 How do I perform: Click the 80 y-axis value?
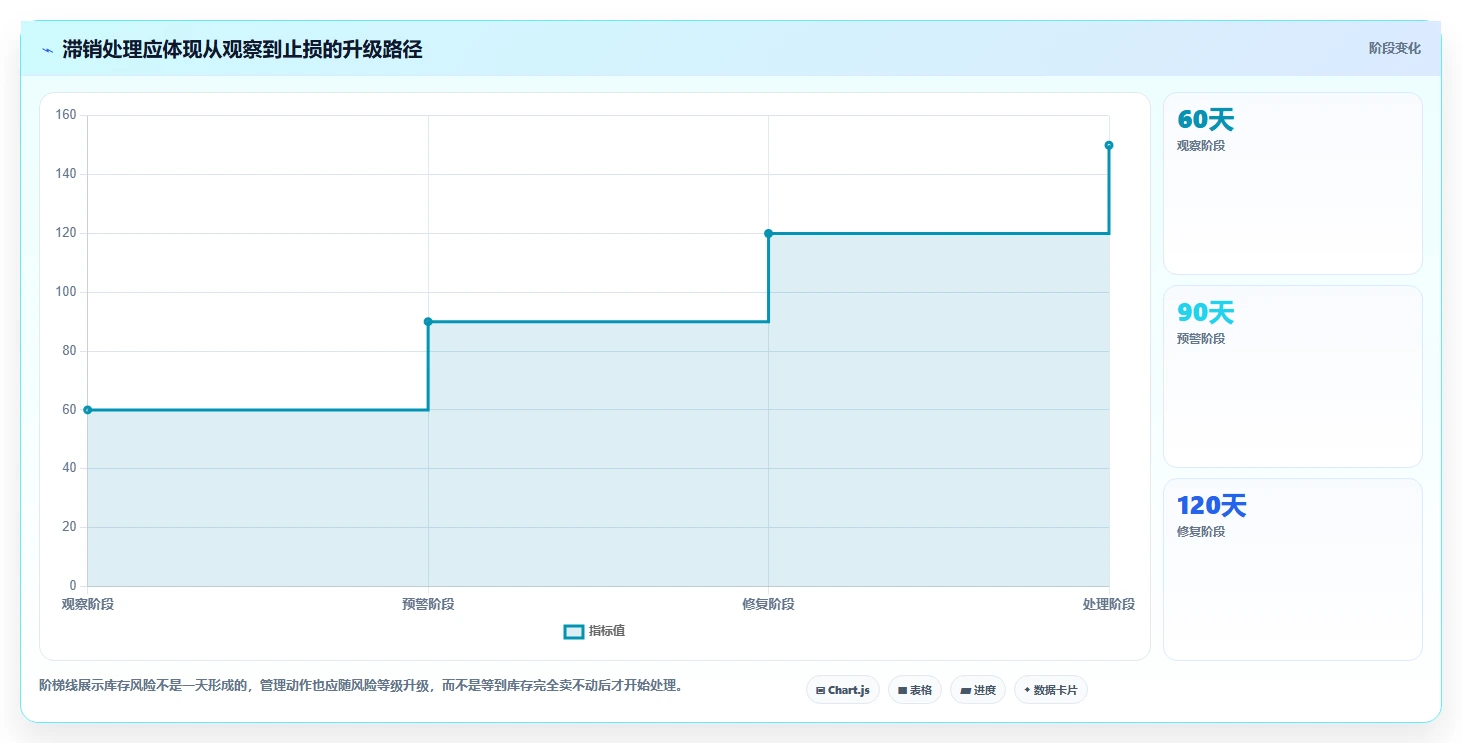(x=69, y=351)
